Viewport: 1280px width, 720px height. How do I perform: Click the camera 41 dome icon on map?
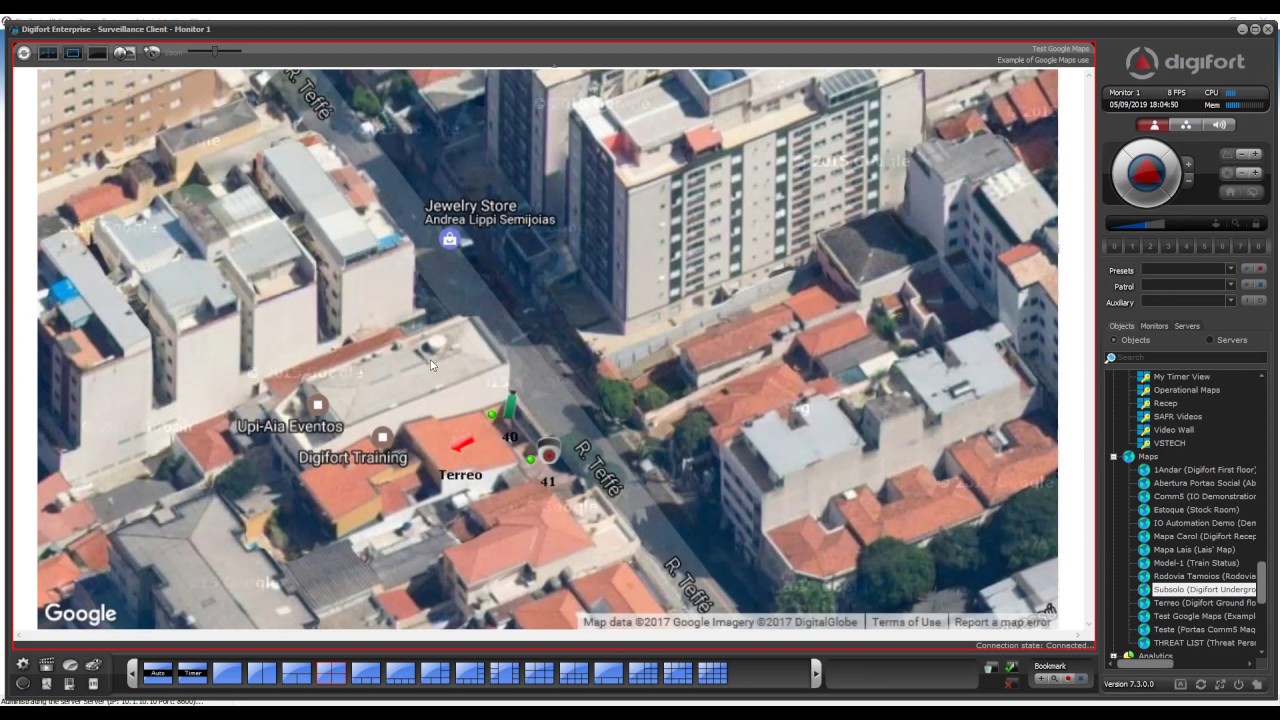coord(548,451)
